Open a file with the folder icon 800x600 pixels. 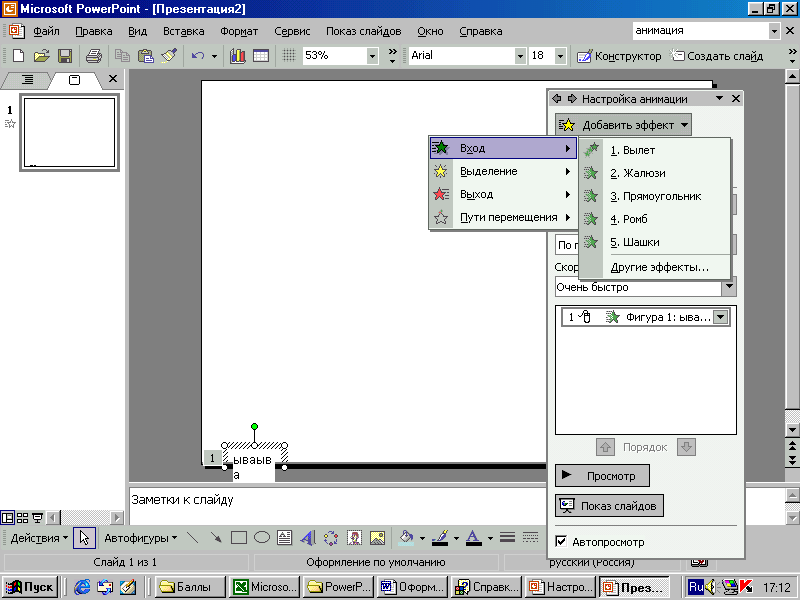42,55
